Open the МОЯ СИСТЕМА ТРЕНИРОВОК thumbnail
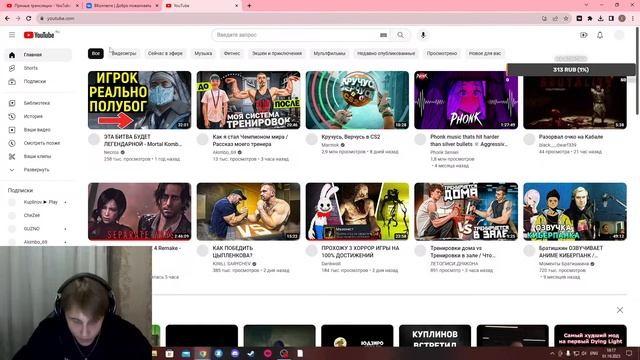This screenshot has width=640, height=360. (248, 100)
